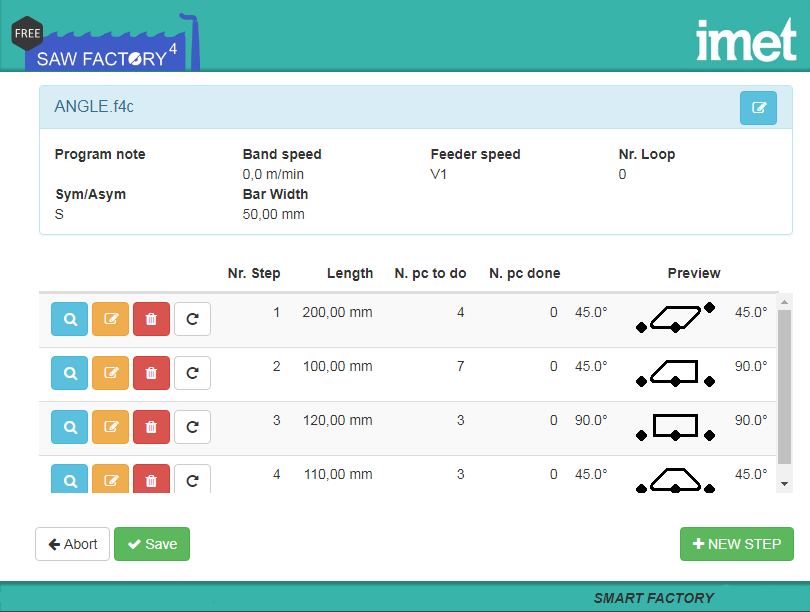
Task: View details of step 3
Action: point(70,427)
